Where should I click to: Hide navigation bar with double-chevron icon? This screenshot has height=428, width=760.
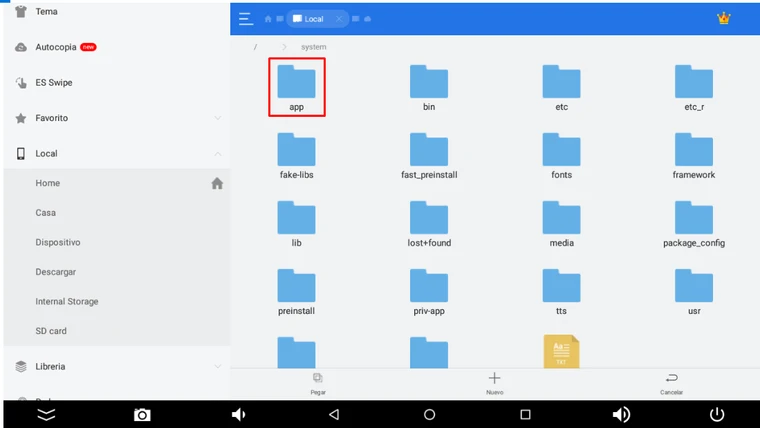[46, 414]
